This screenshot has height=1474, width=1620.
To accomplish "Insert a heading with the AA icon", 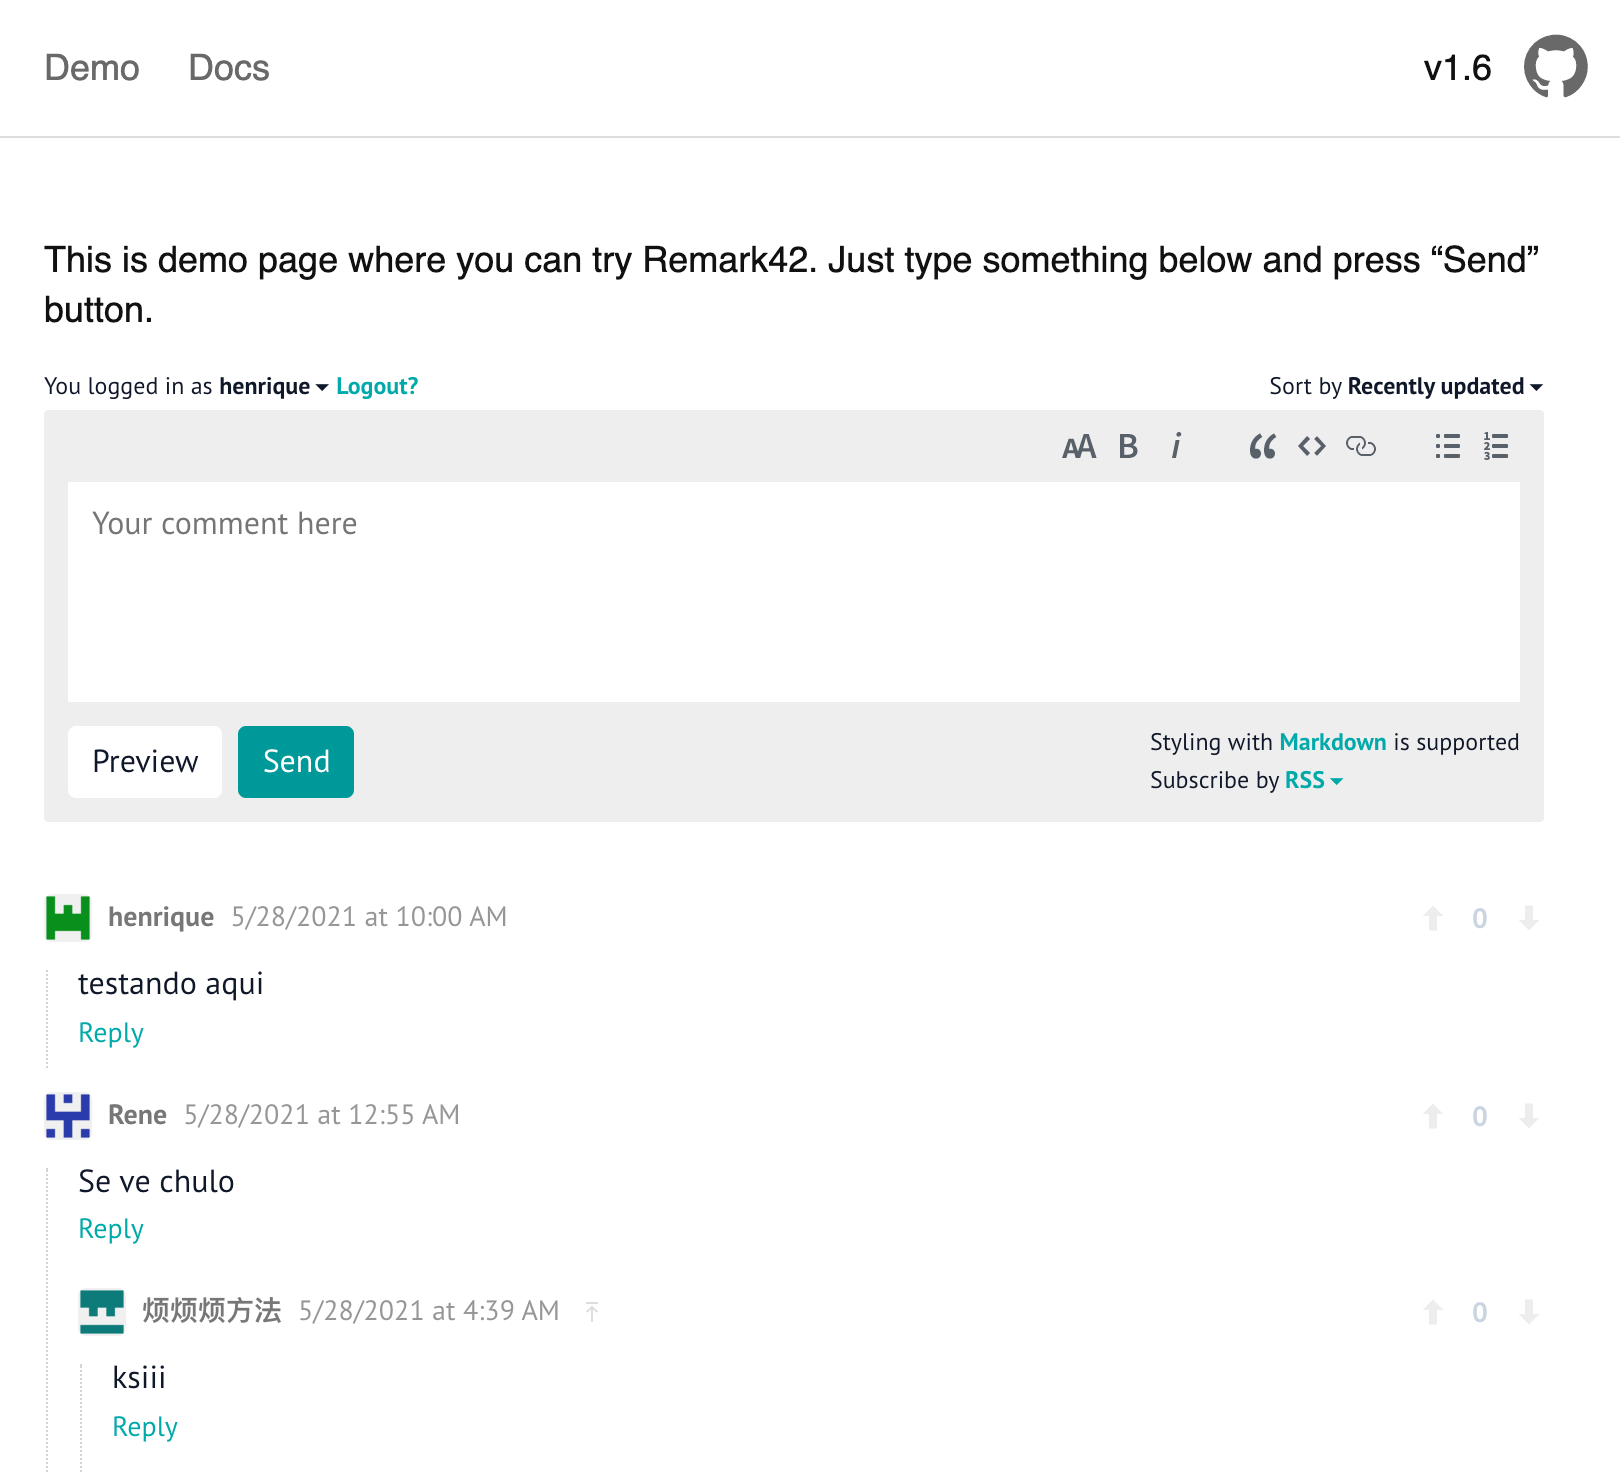I will pyautogui.click(x=1079, y=447).
